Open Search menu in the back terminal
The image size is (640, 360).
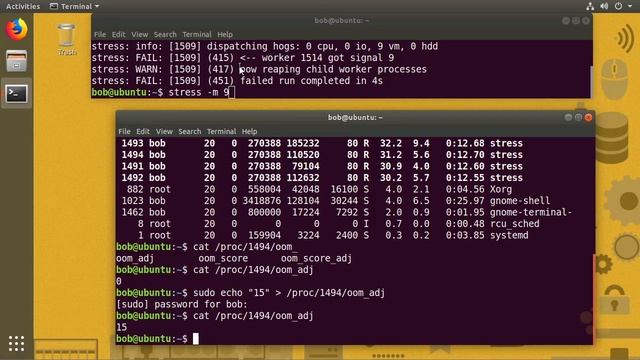[165, 35]
